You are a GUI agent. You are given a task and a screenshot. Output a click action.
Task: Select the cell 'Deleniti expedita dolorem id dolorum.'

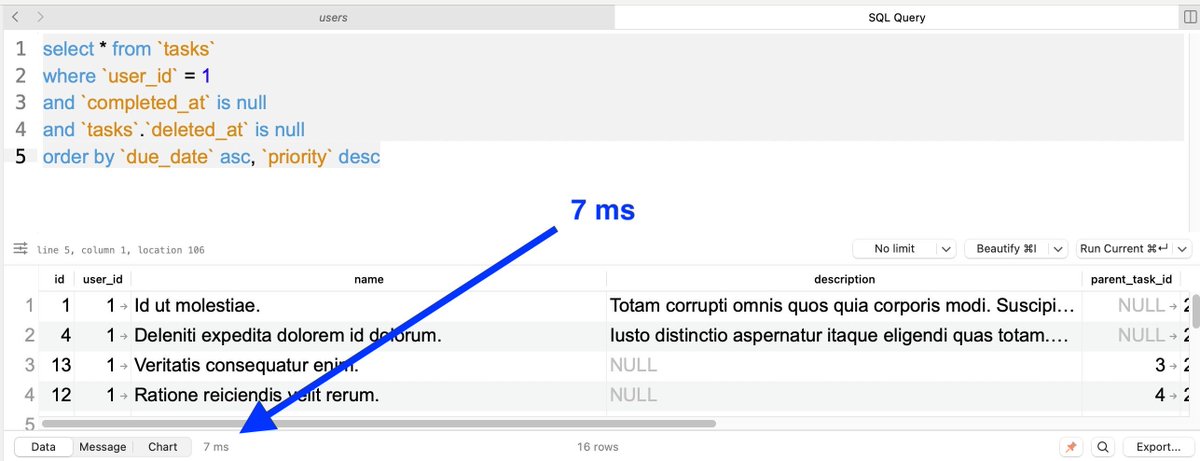(x=369, y=335)
